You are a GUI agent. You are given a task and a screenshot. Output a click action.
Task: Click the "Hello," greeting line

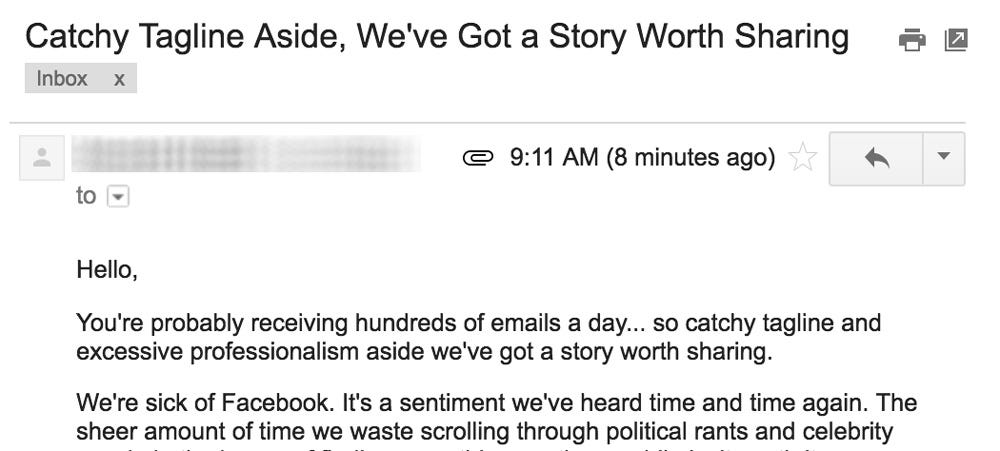[x=107, y=270]
